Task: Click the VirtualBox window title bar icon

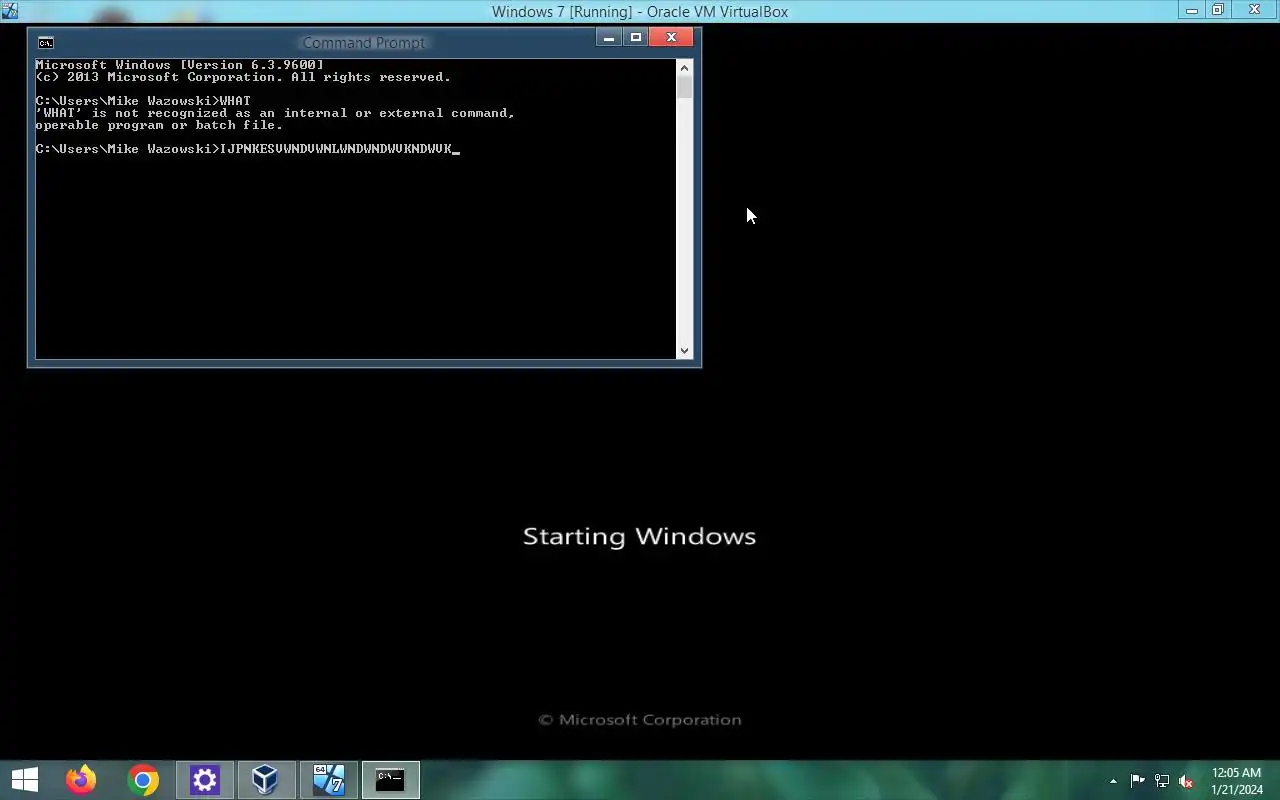Action: click(x=10, y=11)
